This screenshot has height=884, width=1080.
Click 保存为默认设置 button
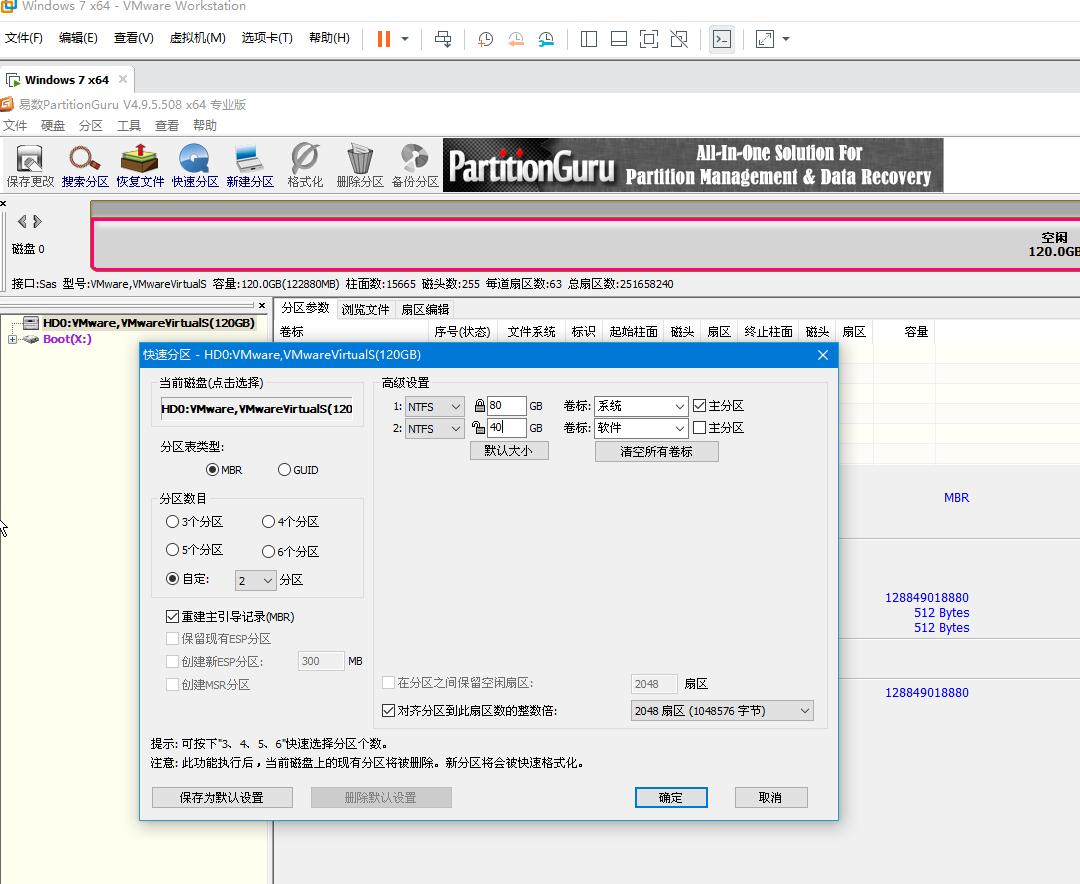coord(222,797)
